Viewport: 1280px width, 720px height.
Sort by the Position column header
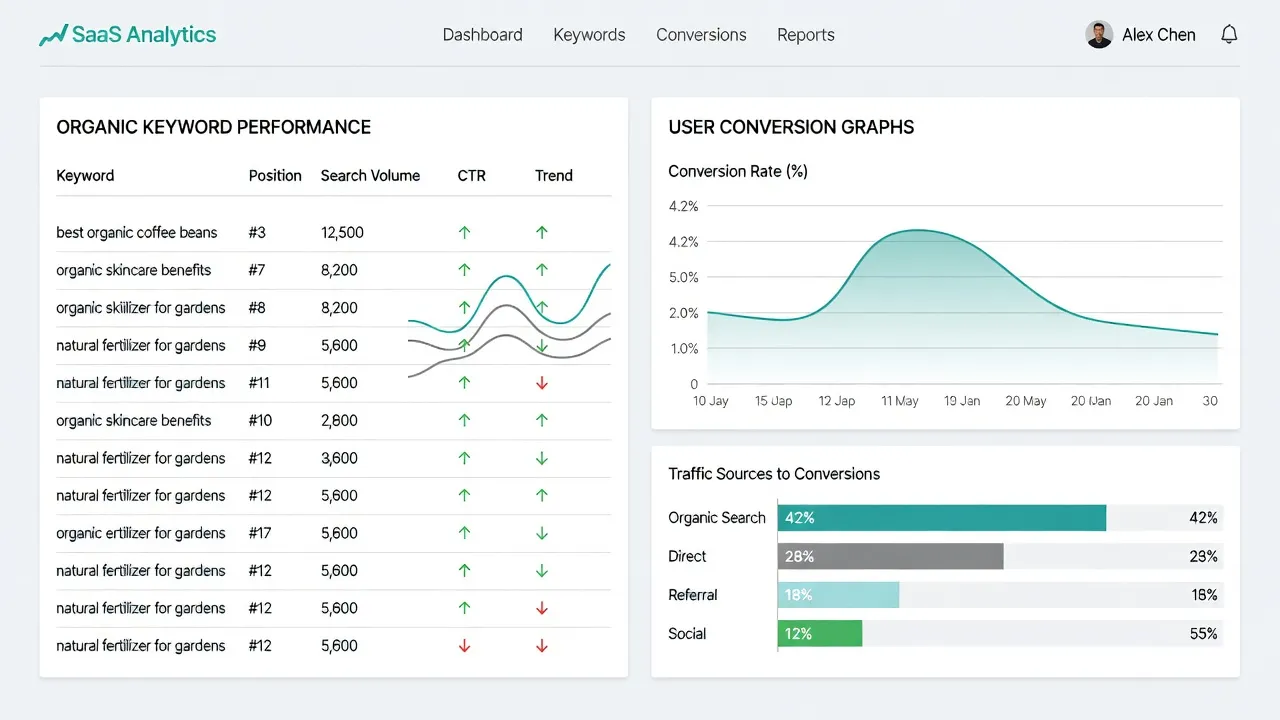pyautogui.click(x=275, y=176)
